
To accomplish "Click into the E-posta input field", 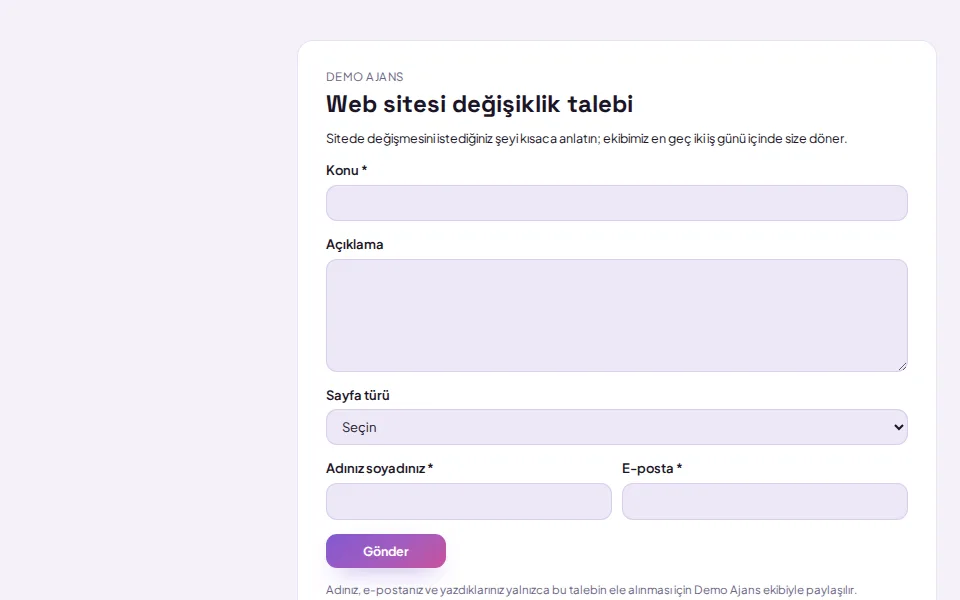I will click(765, 501).
